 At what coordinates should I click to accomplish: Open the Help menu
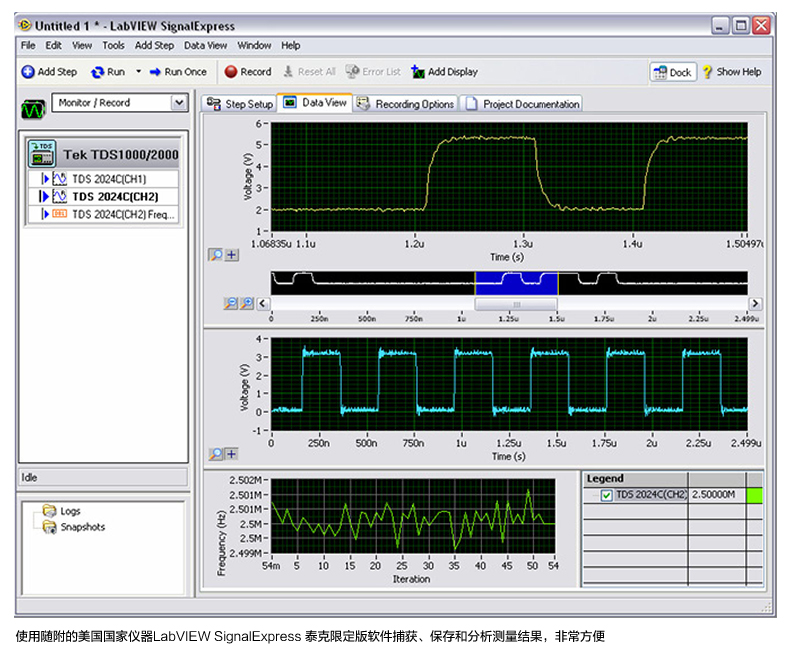click(291, 45)
